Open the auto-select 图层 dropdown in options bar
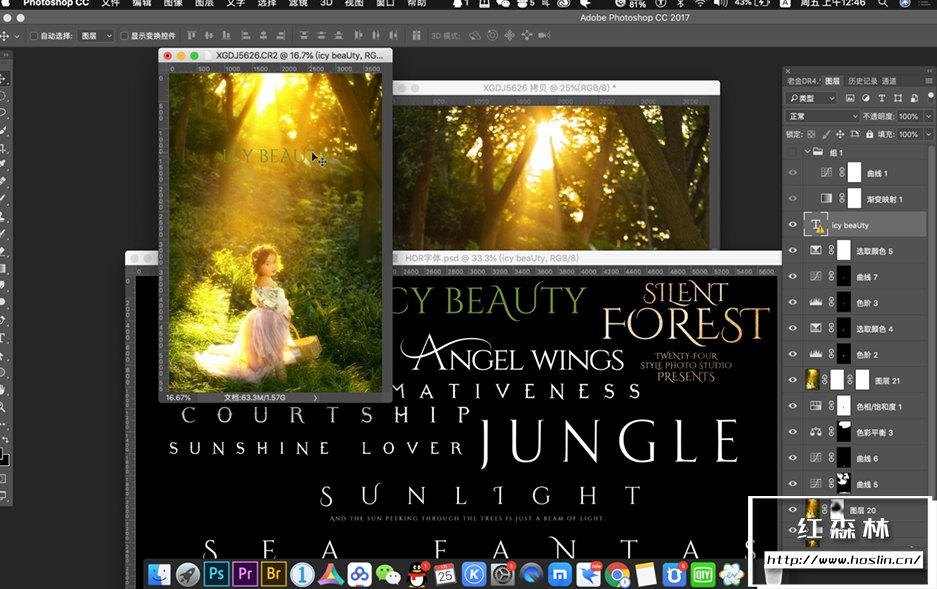The width and height of the screenshot is (937, 589). tap(96, 36)
